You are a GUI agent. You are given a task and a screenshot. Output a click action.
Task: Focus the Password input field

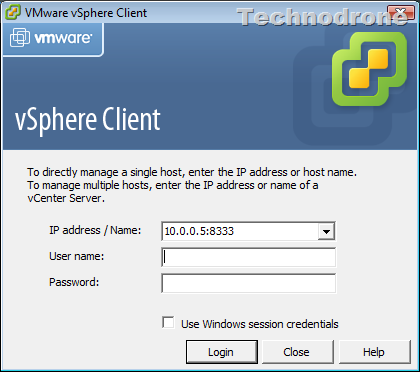coord(249,283)
